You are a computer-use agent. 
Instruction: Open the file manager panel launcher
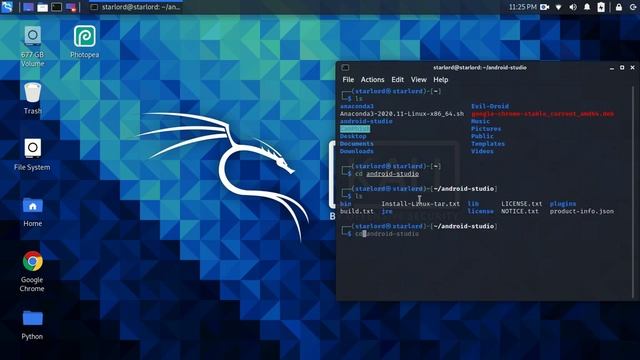click(x=42, y=7)
